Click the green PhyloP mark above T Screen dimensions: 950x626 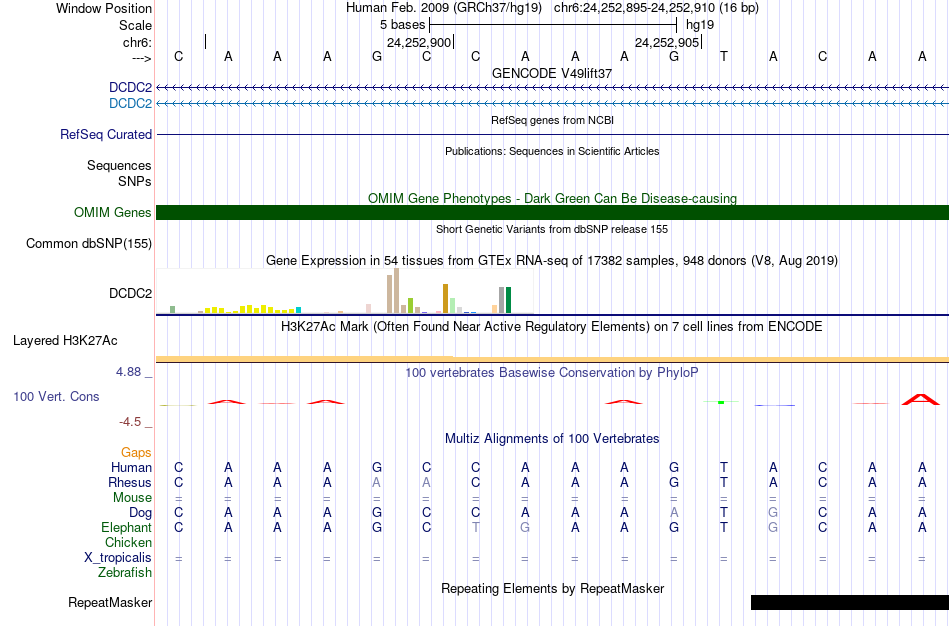(721, 402)
